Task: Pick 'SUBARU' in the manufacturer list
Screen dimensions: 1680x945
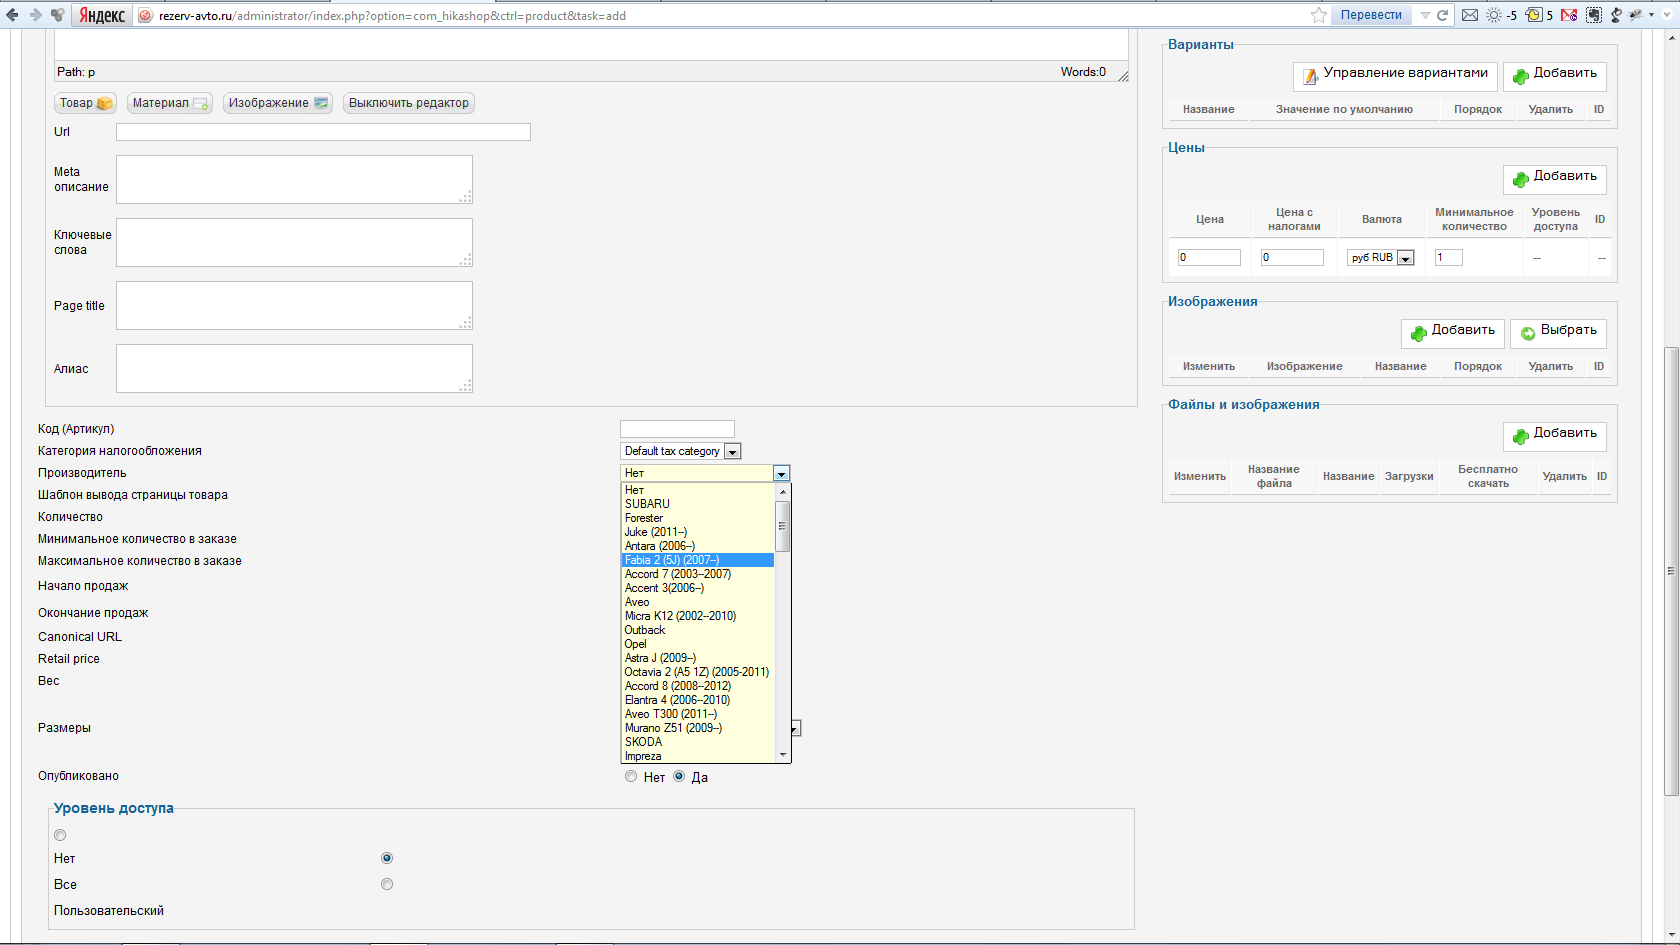Action: pos(647,504)
